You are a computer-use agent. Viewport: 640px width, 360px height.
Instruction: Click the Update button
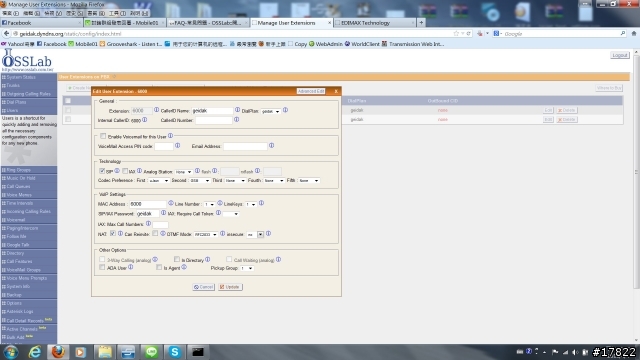coord(230,287)
